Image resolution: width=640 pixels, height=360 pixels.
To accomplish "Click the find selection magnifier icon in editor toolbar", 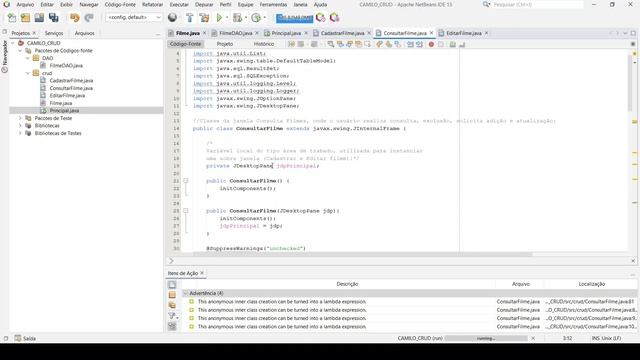I will point(331,44).
